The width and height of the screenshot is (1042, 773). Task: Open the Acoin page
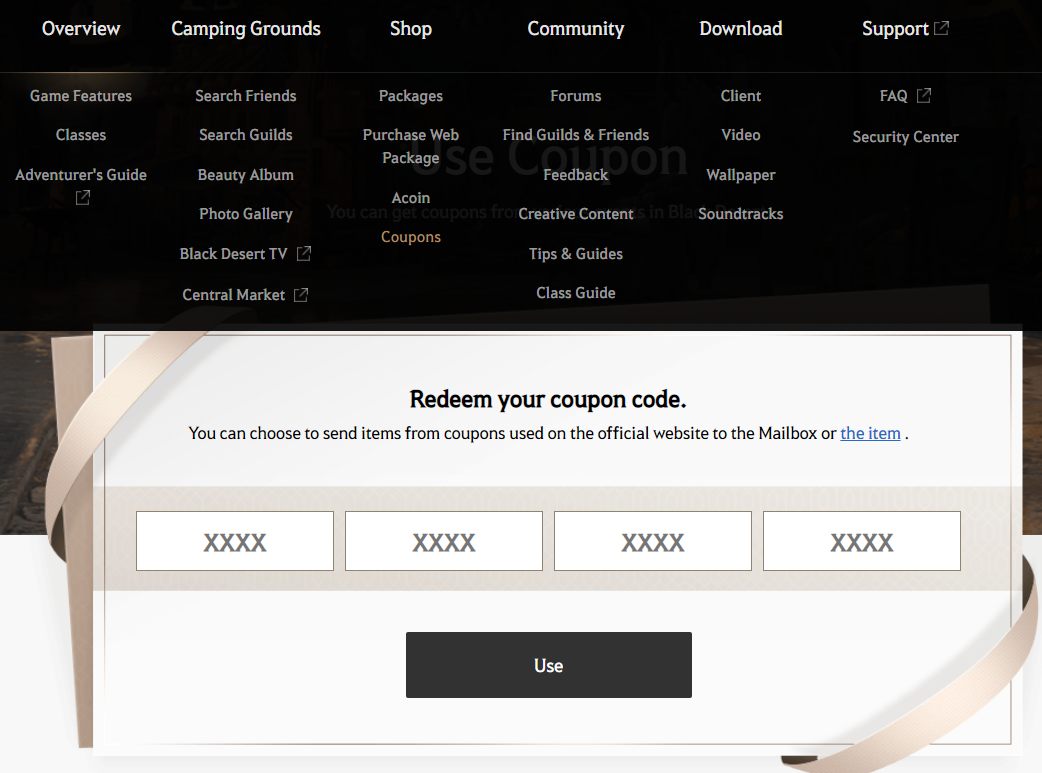click(411, 197)
